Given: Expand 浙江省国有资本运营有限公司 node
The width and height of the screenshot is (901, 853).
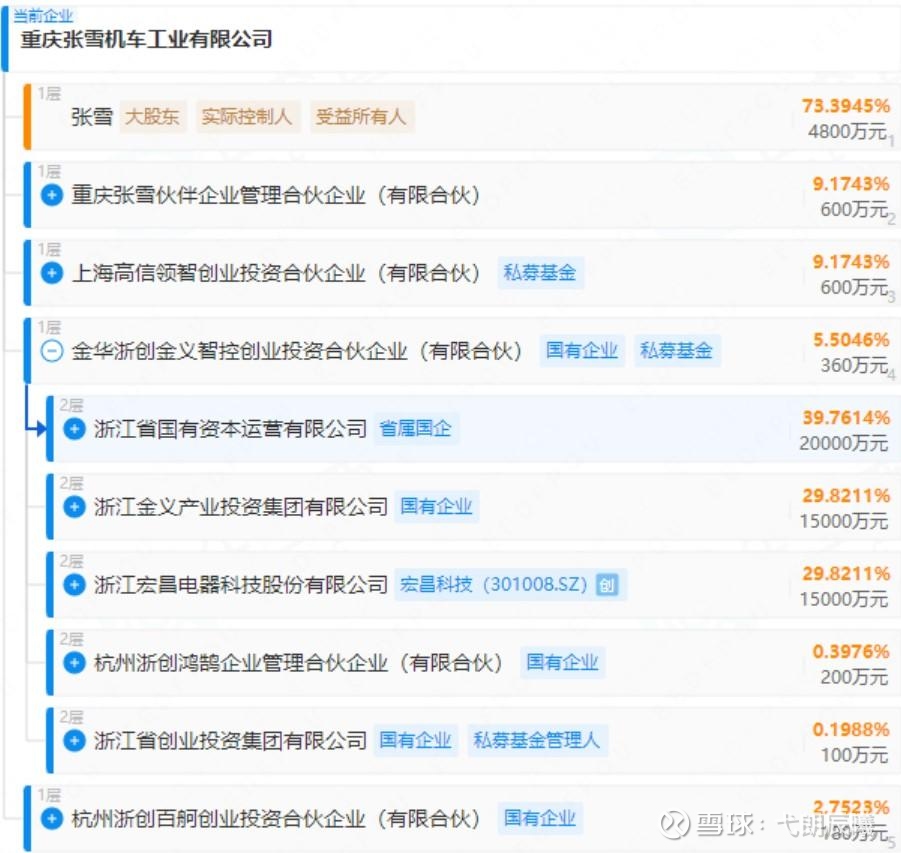Looking at the screenshot, I should [x=74, y=429].
